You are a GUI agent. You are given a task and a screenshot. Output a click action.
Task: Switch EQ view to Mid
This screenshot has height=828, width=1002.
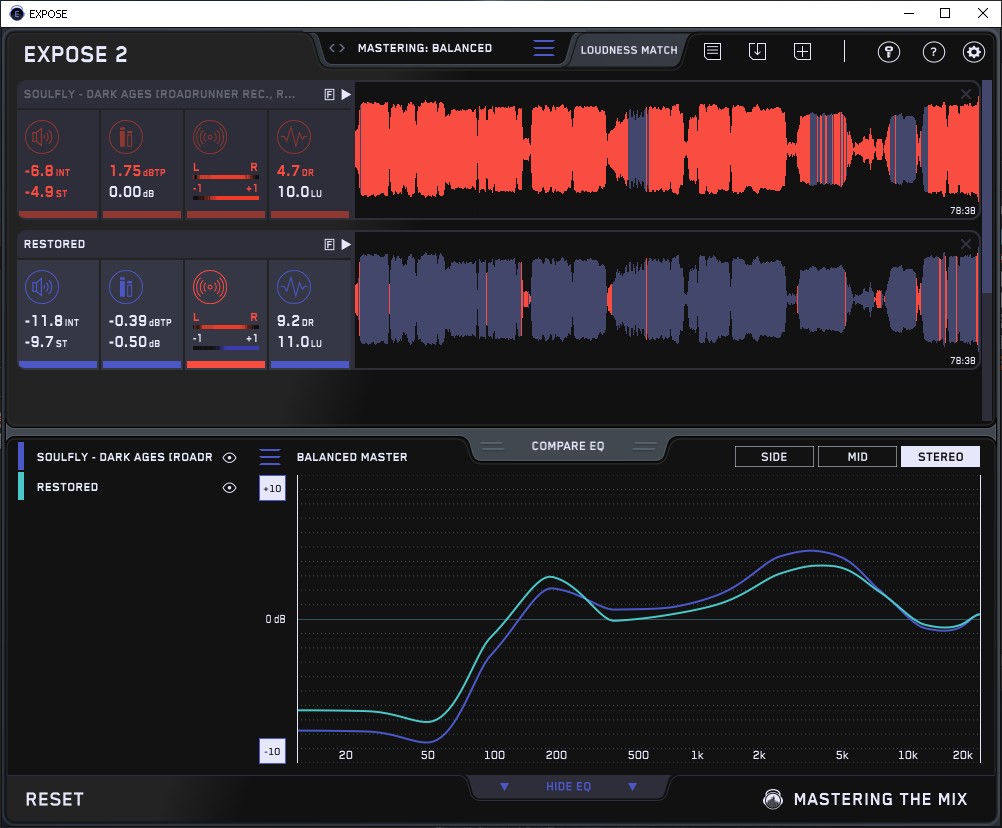[857, 457]
